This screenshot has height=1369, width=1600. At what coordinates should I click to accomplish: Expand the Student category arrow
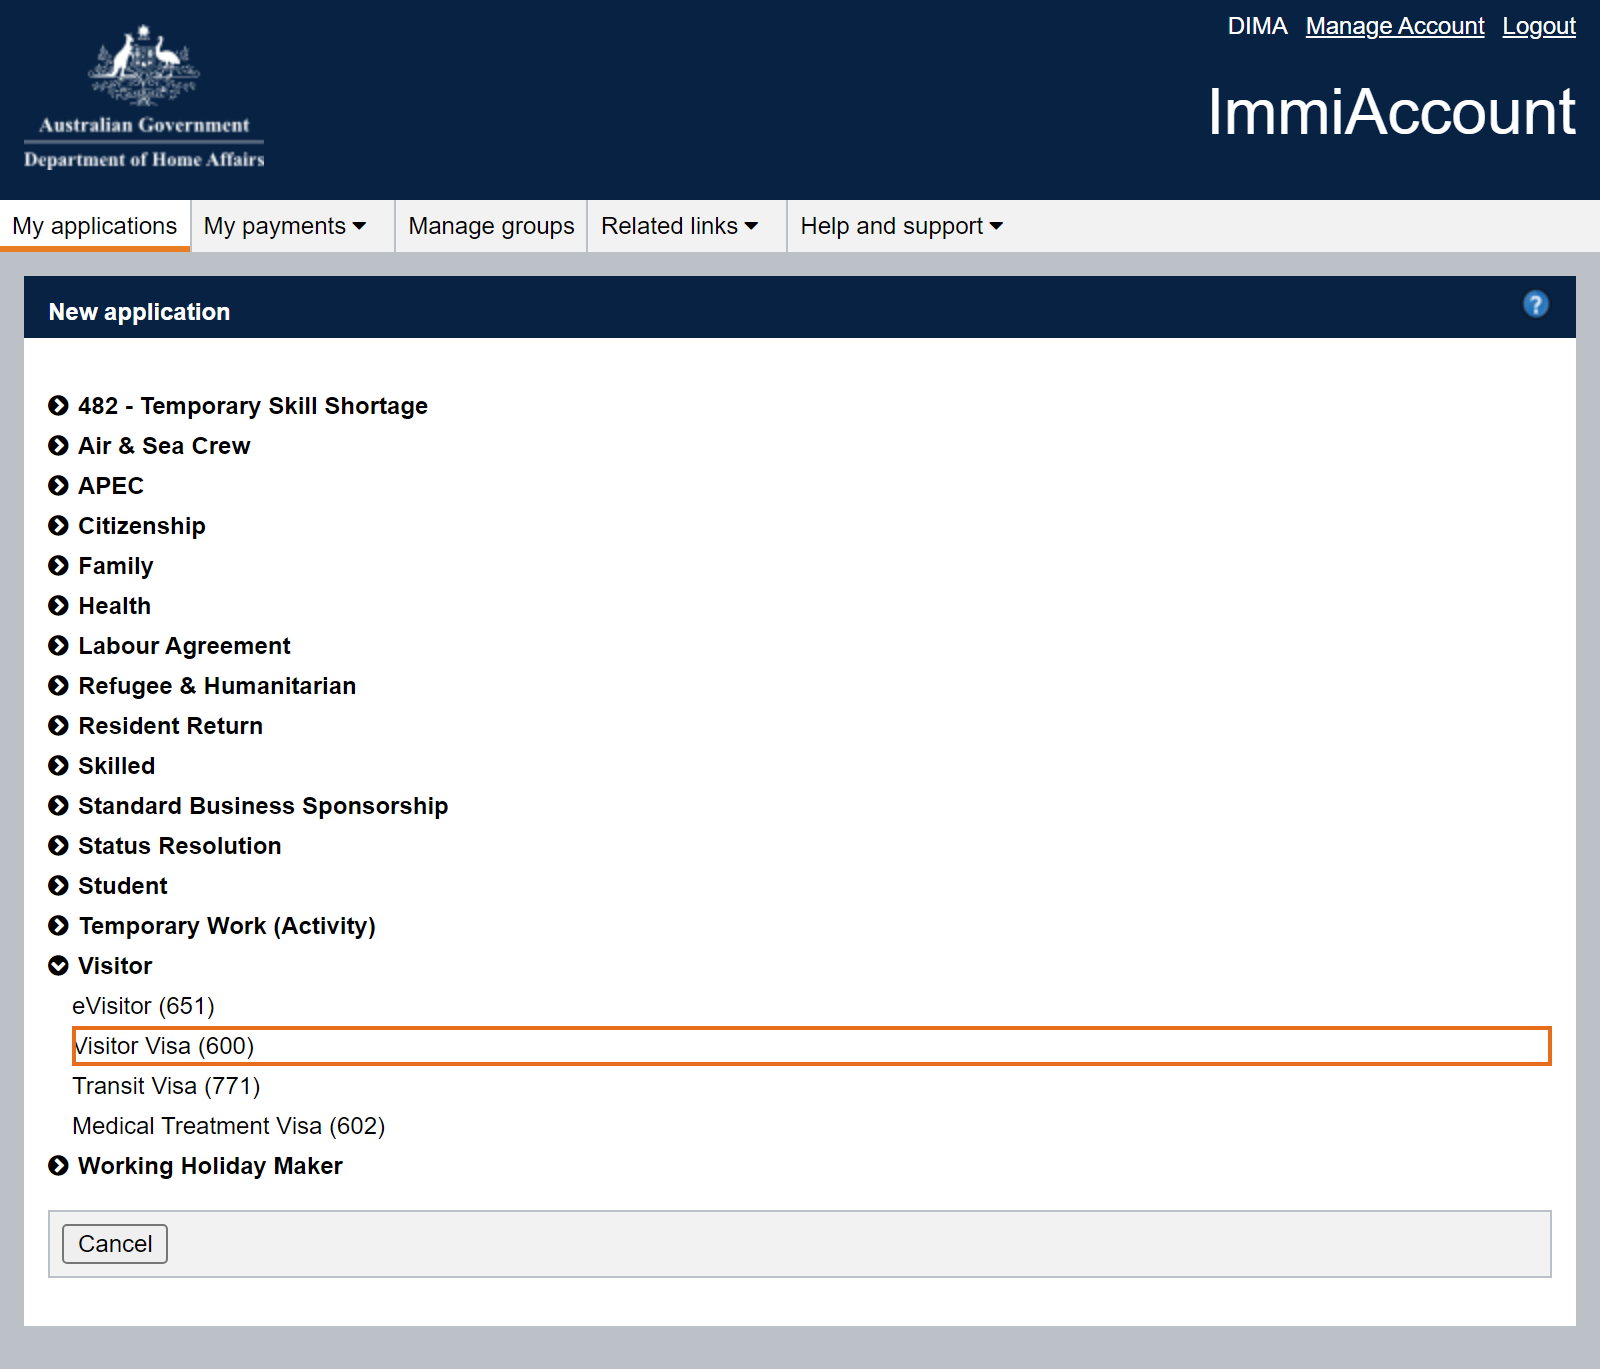pos(58,886)
